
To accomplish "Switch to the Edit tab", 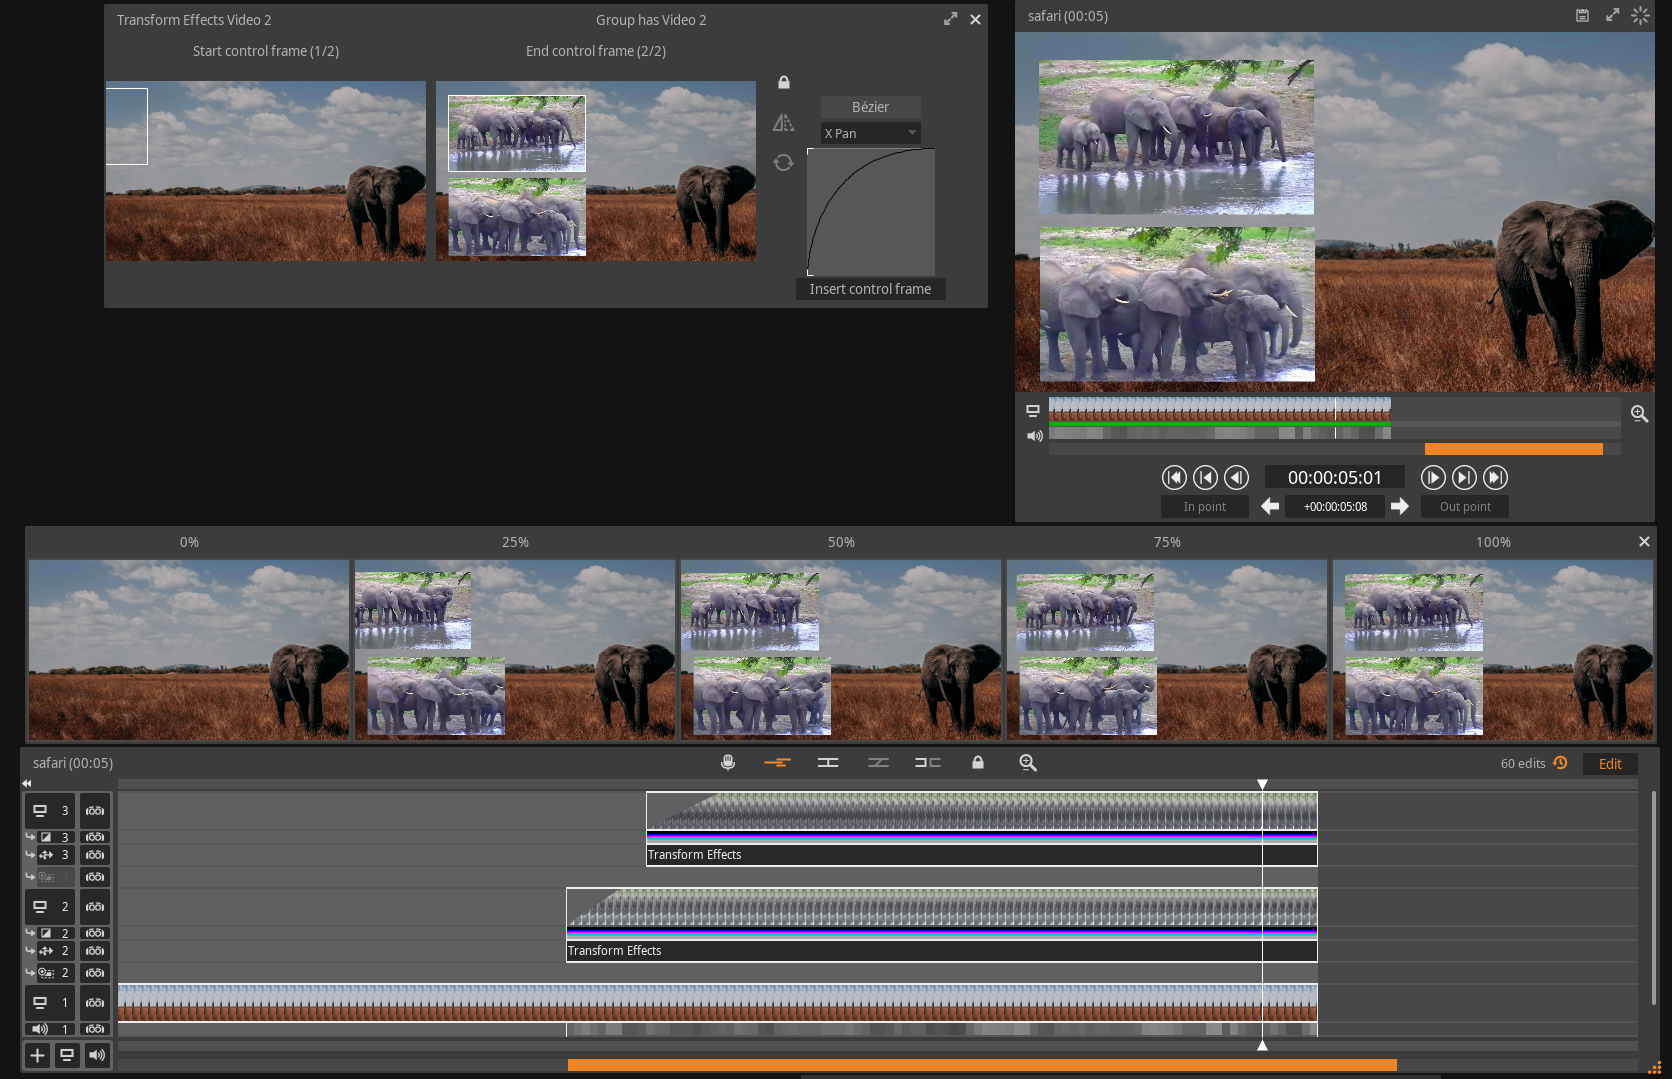I will pos(1609,764).
